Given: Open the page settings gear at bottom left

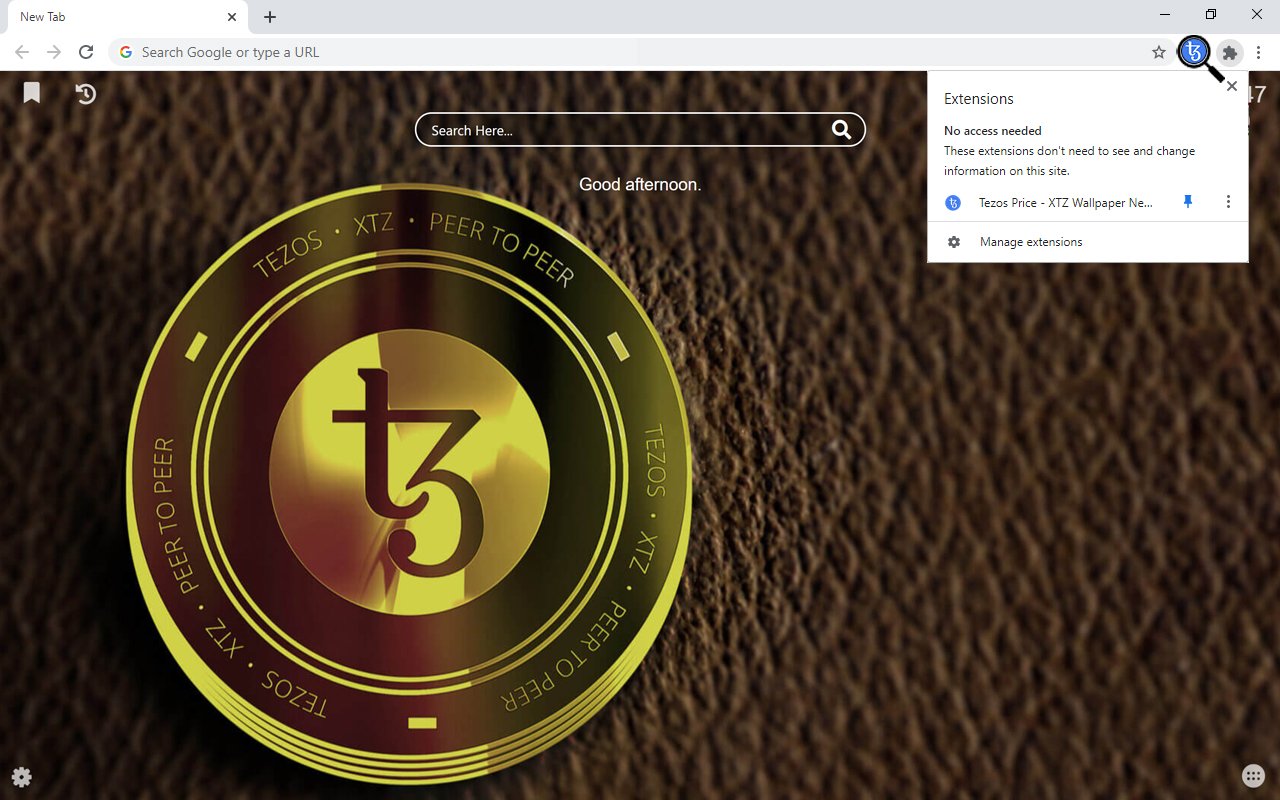Looking at the screenshot, I should [x=21, y=777].
